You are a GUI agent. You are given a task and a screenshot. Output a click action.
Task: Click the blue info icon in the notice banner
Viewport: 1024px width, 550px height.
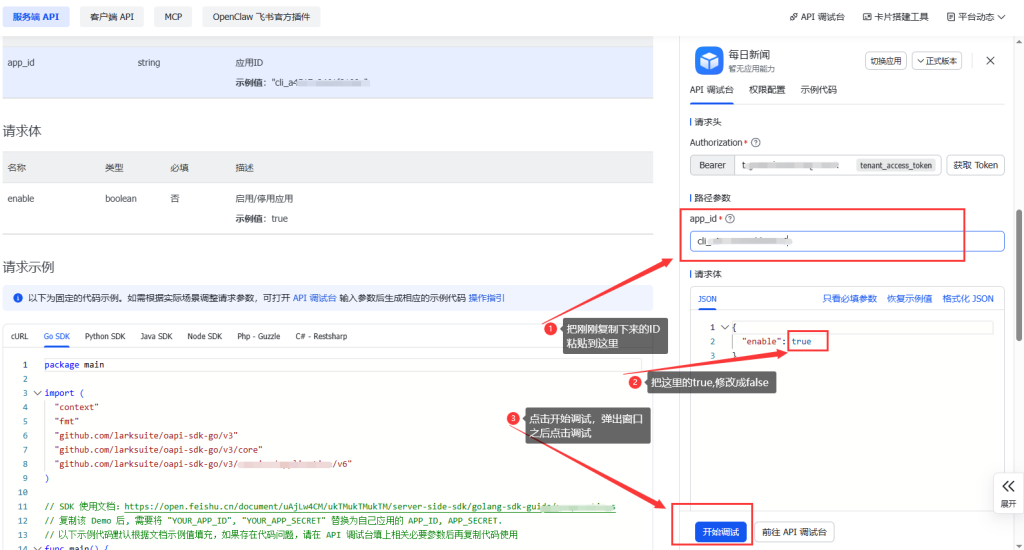(x=17, y=298)
